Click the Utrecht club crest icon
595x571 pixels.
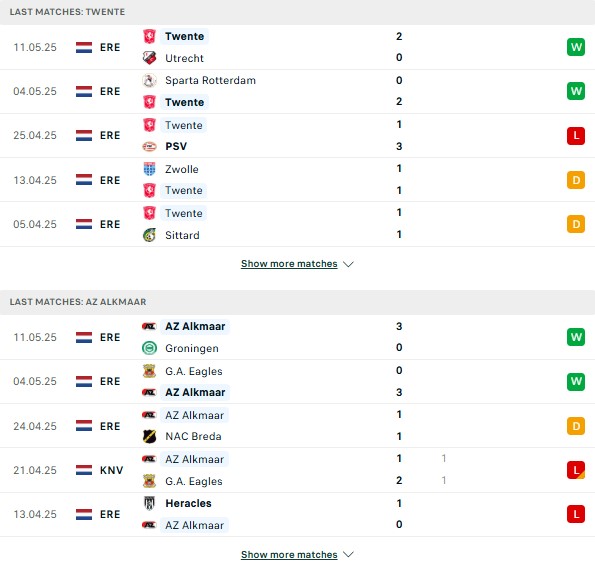tap(150, 58)
